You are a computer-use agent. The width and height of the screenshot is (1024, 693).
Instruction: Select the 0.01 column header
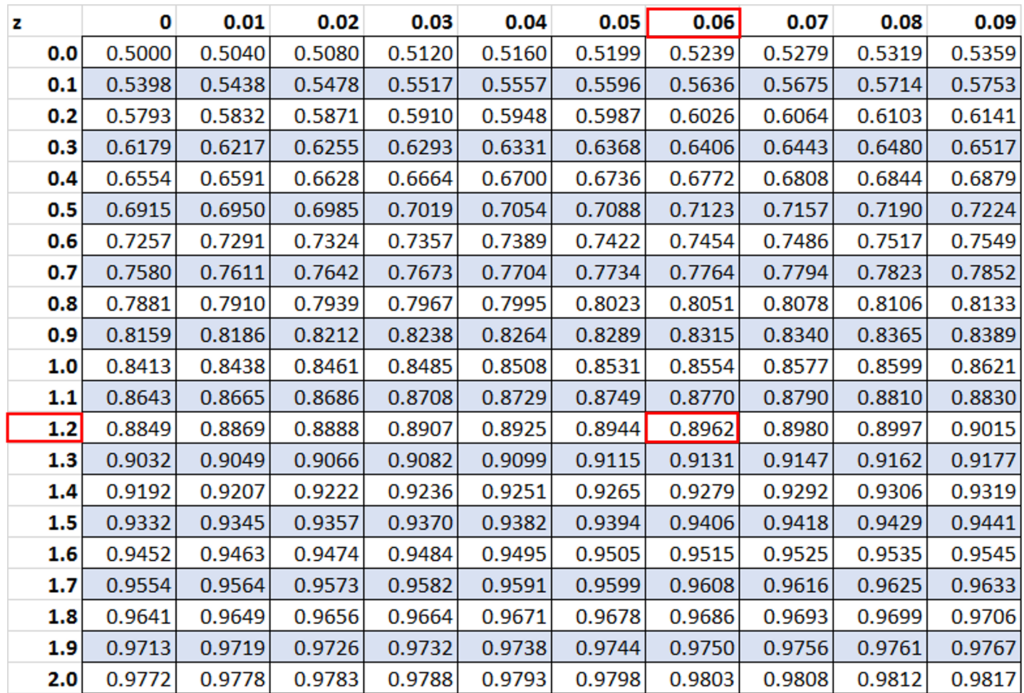223,21
